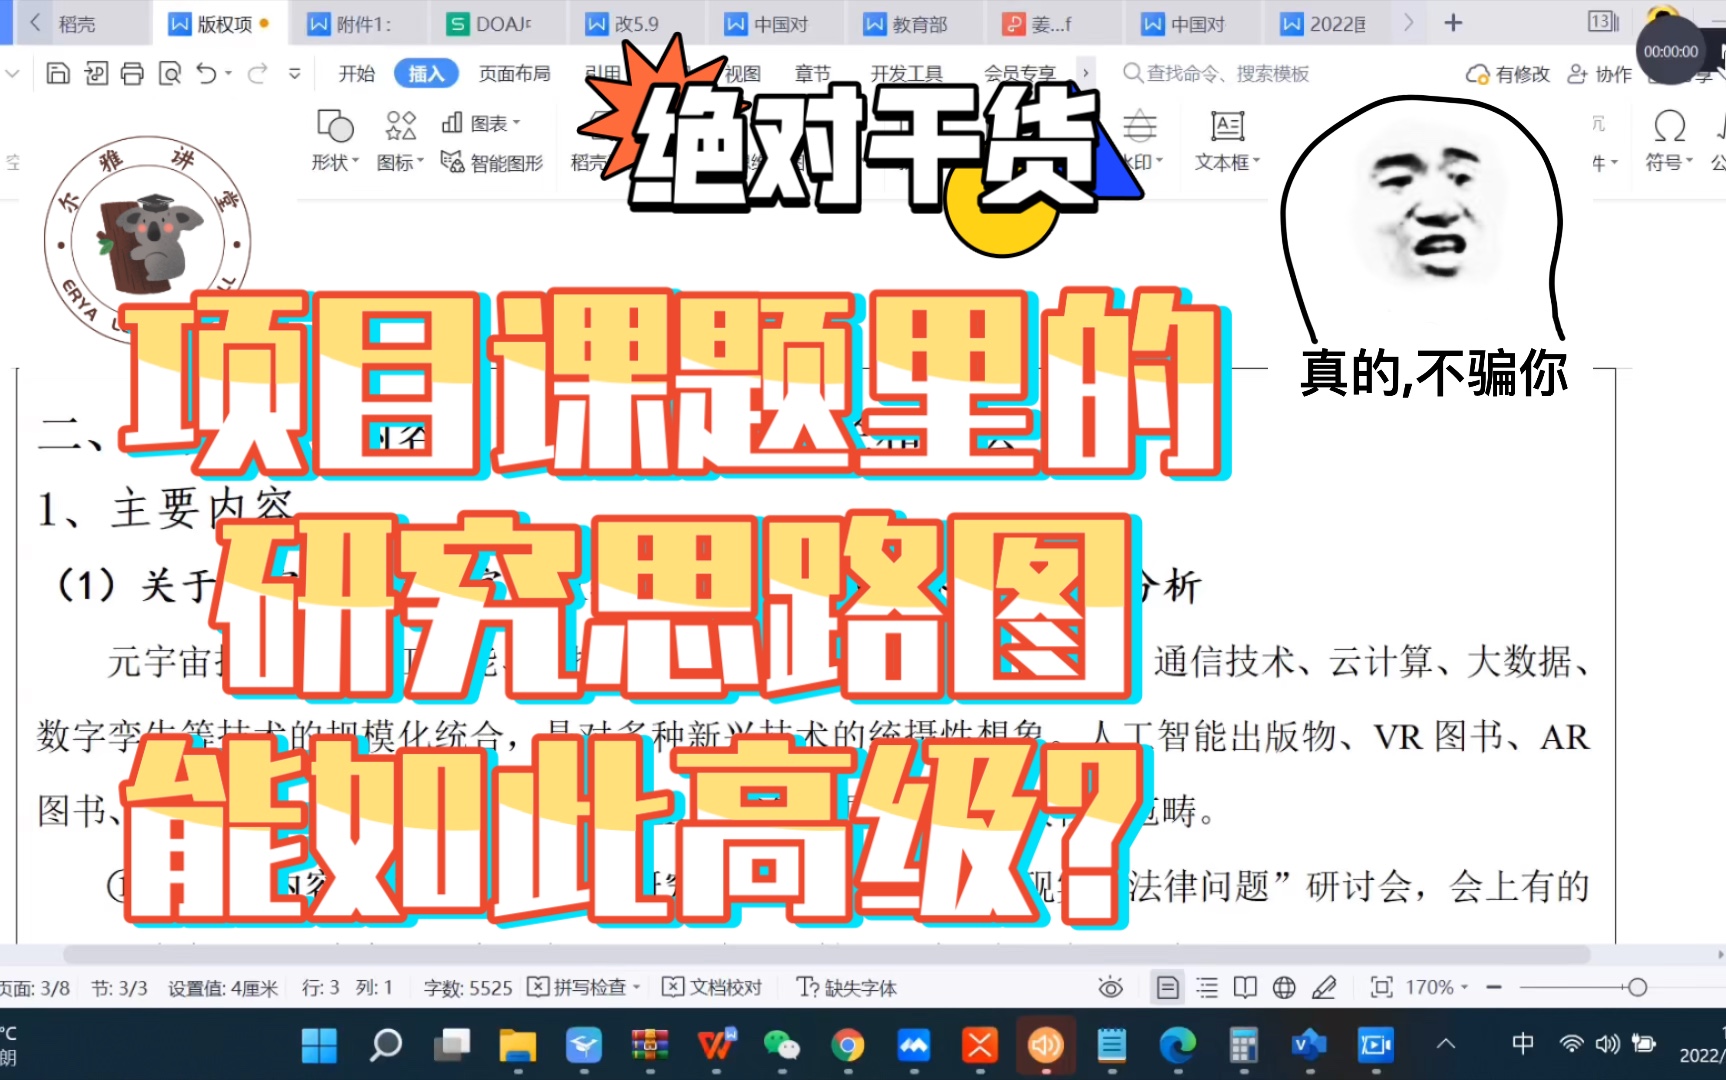Select the 插入 ribbon tab
1726x1080 pixels.
(426, 73)
